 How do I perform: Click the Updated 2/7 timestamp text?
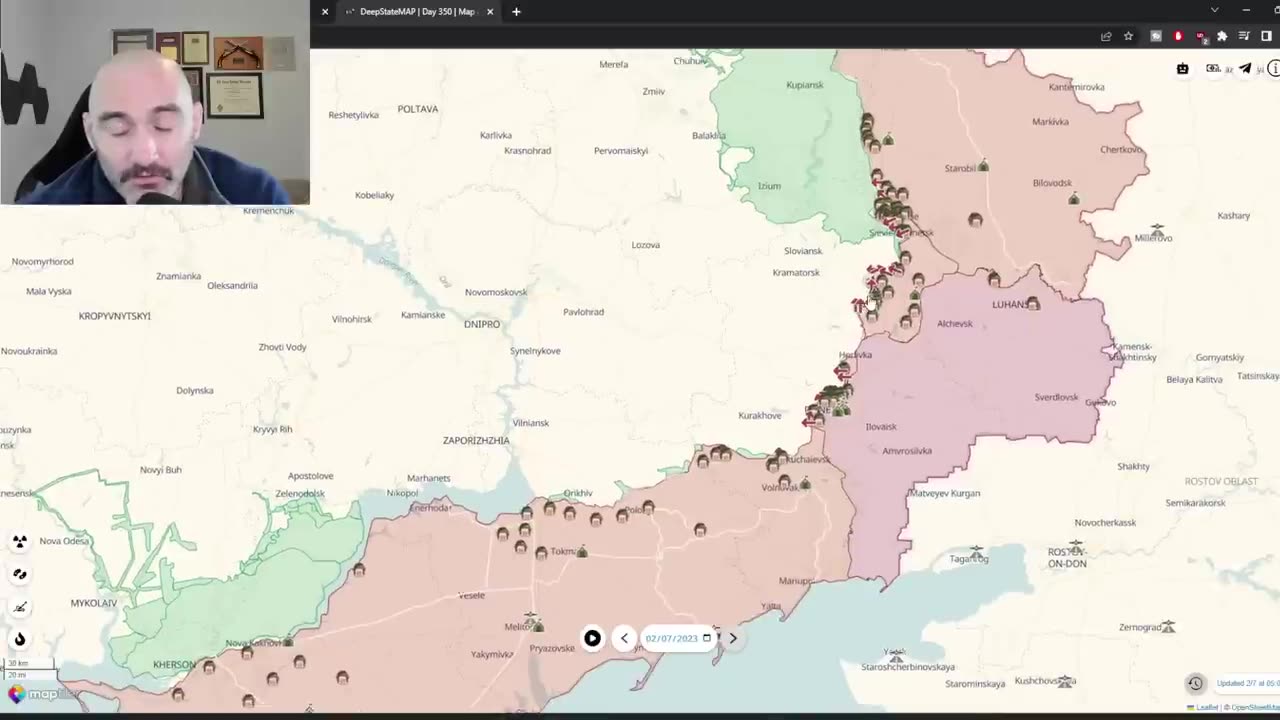[x=1248, y=683]
